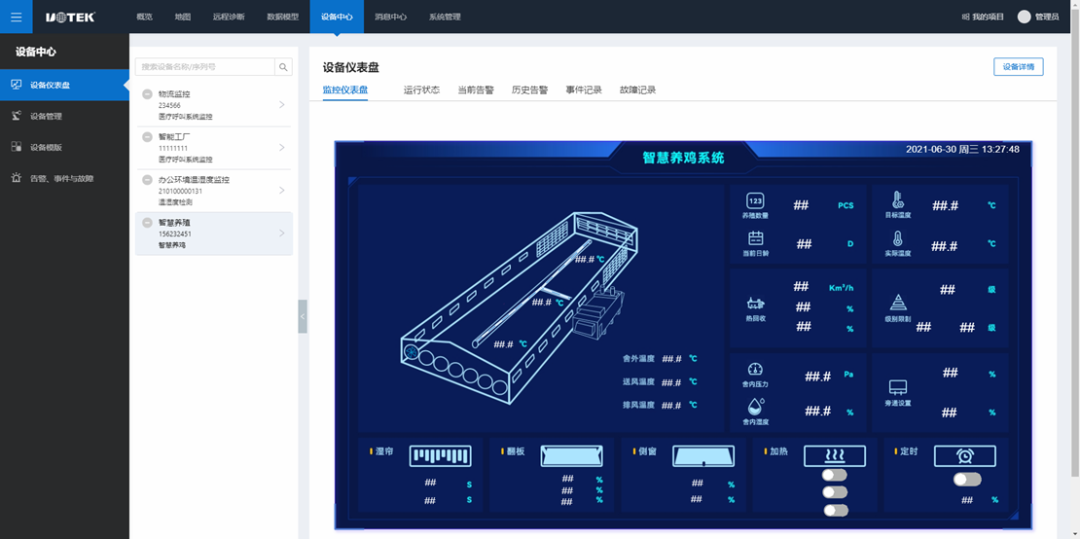Image resolution: width=1080 pixels, height=539 pixels.
Task: Switch to the 运行状态 tab
Action: (422, 90)
